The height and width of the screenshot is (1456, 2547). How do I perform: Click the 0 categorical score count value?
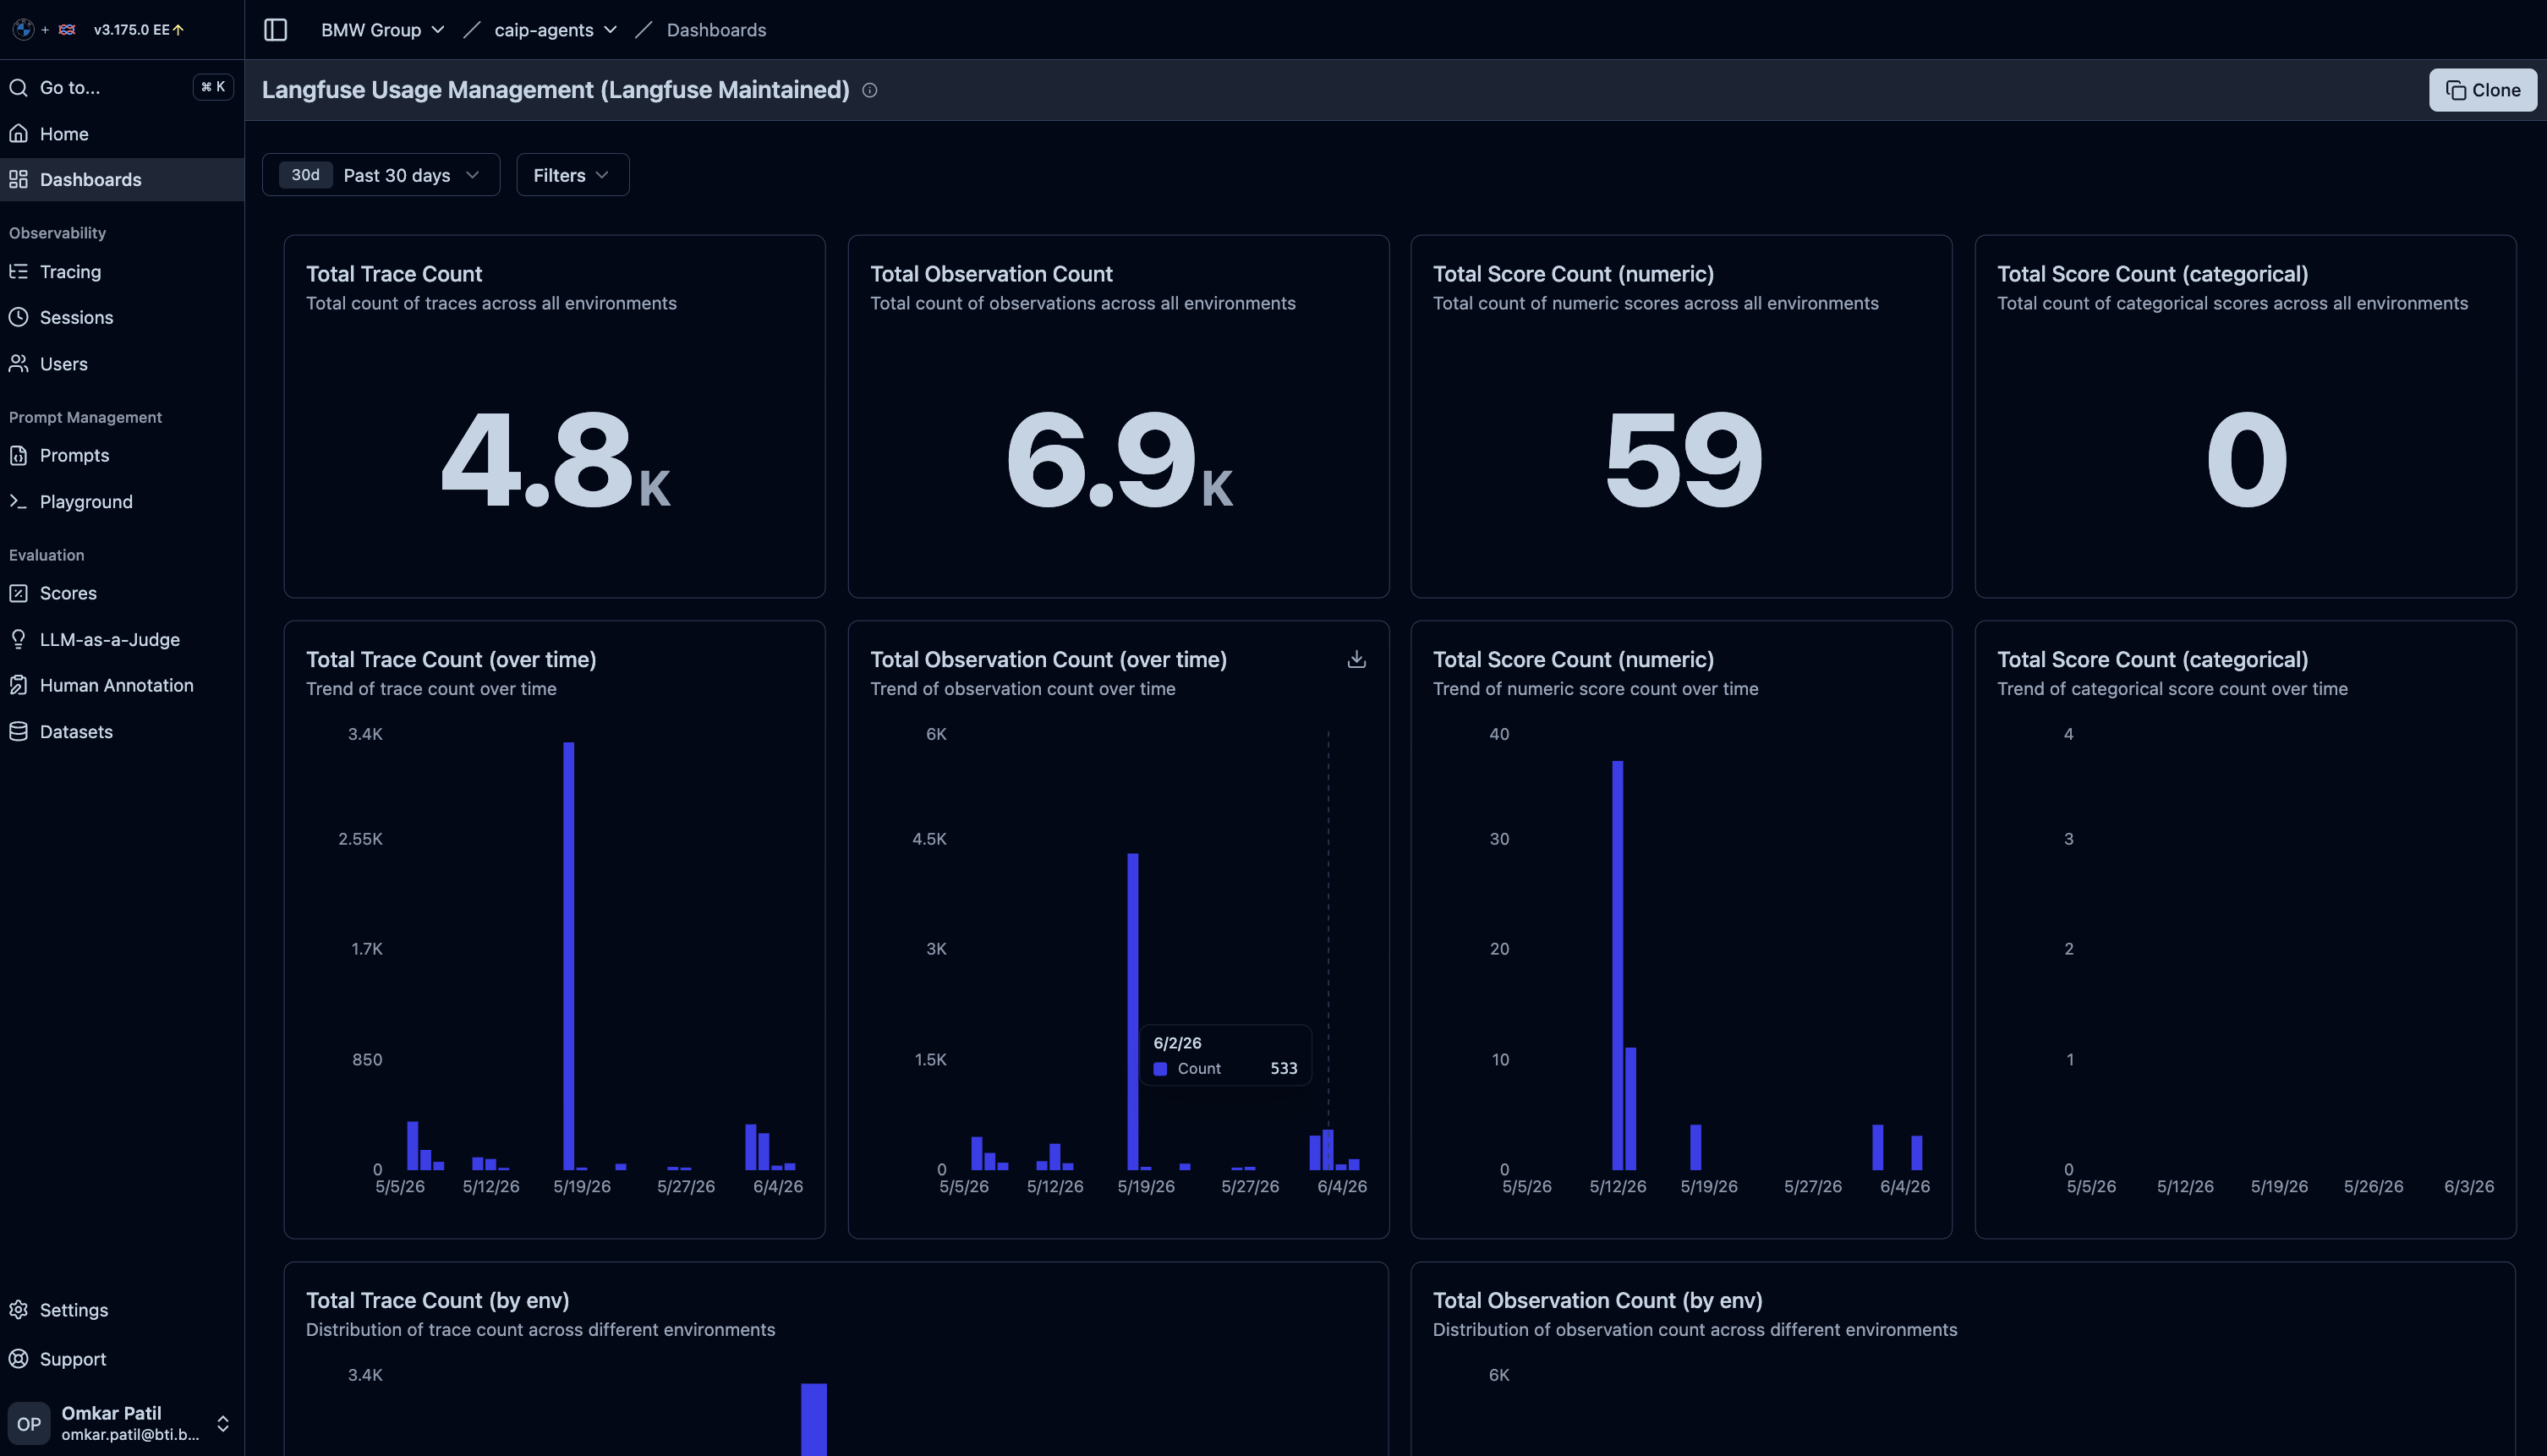[x=2246, y=460]
